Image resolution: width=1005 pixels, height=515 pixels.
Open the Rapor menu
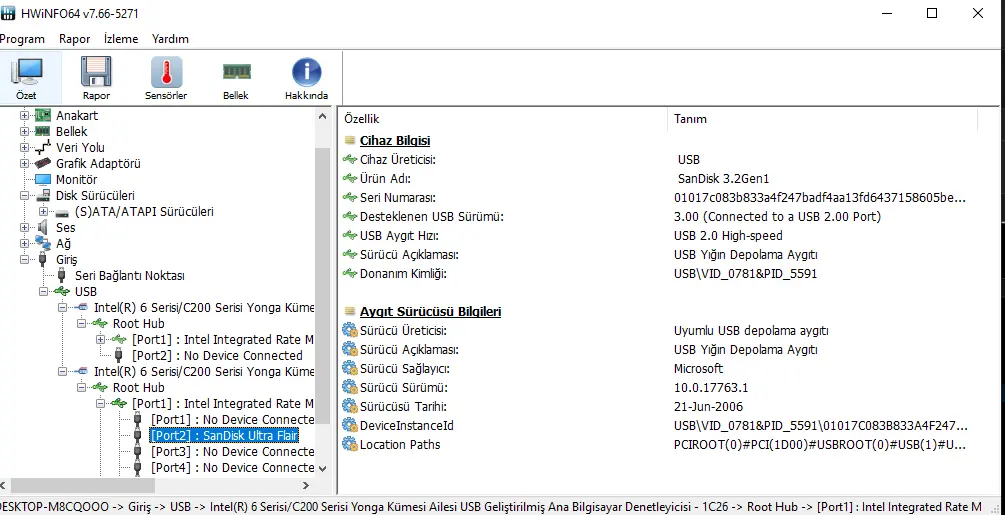click(x=74, y=38)
